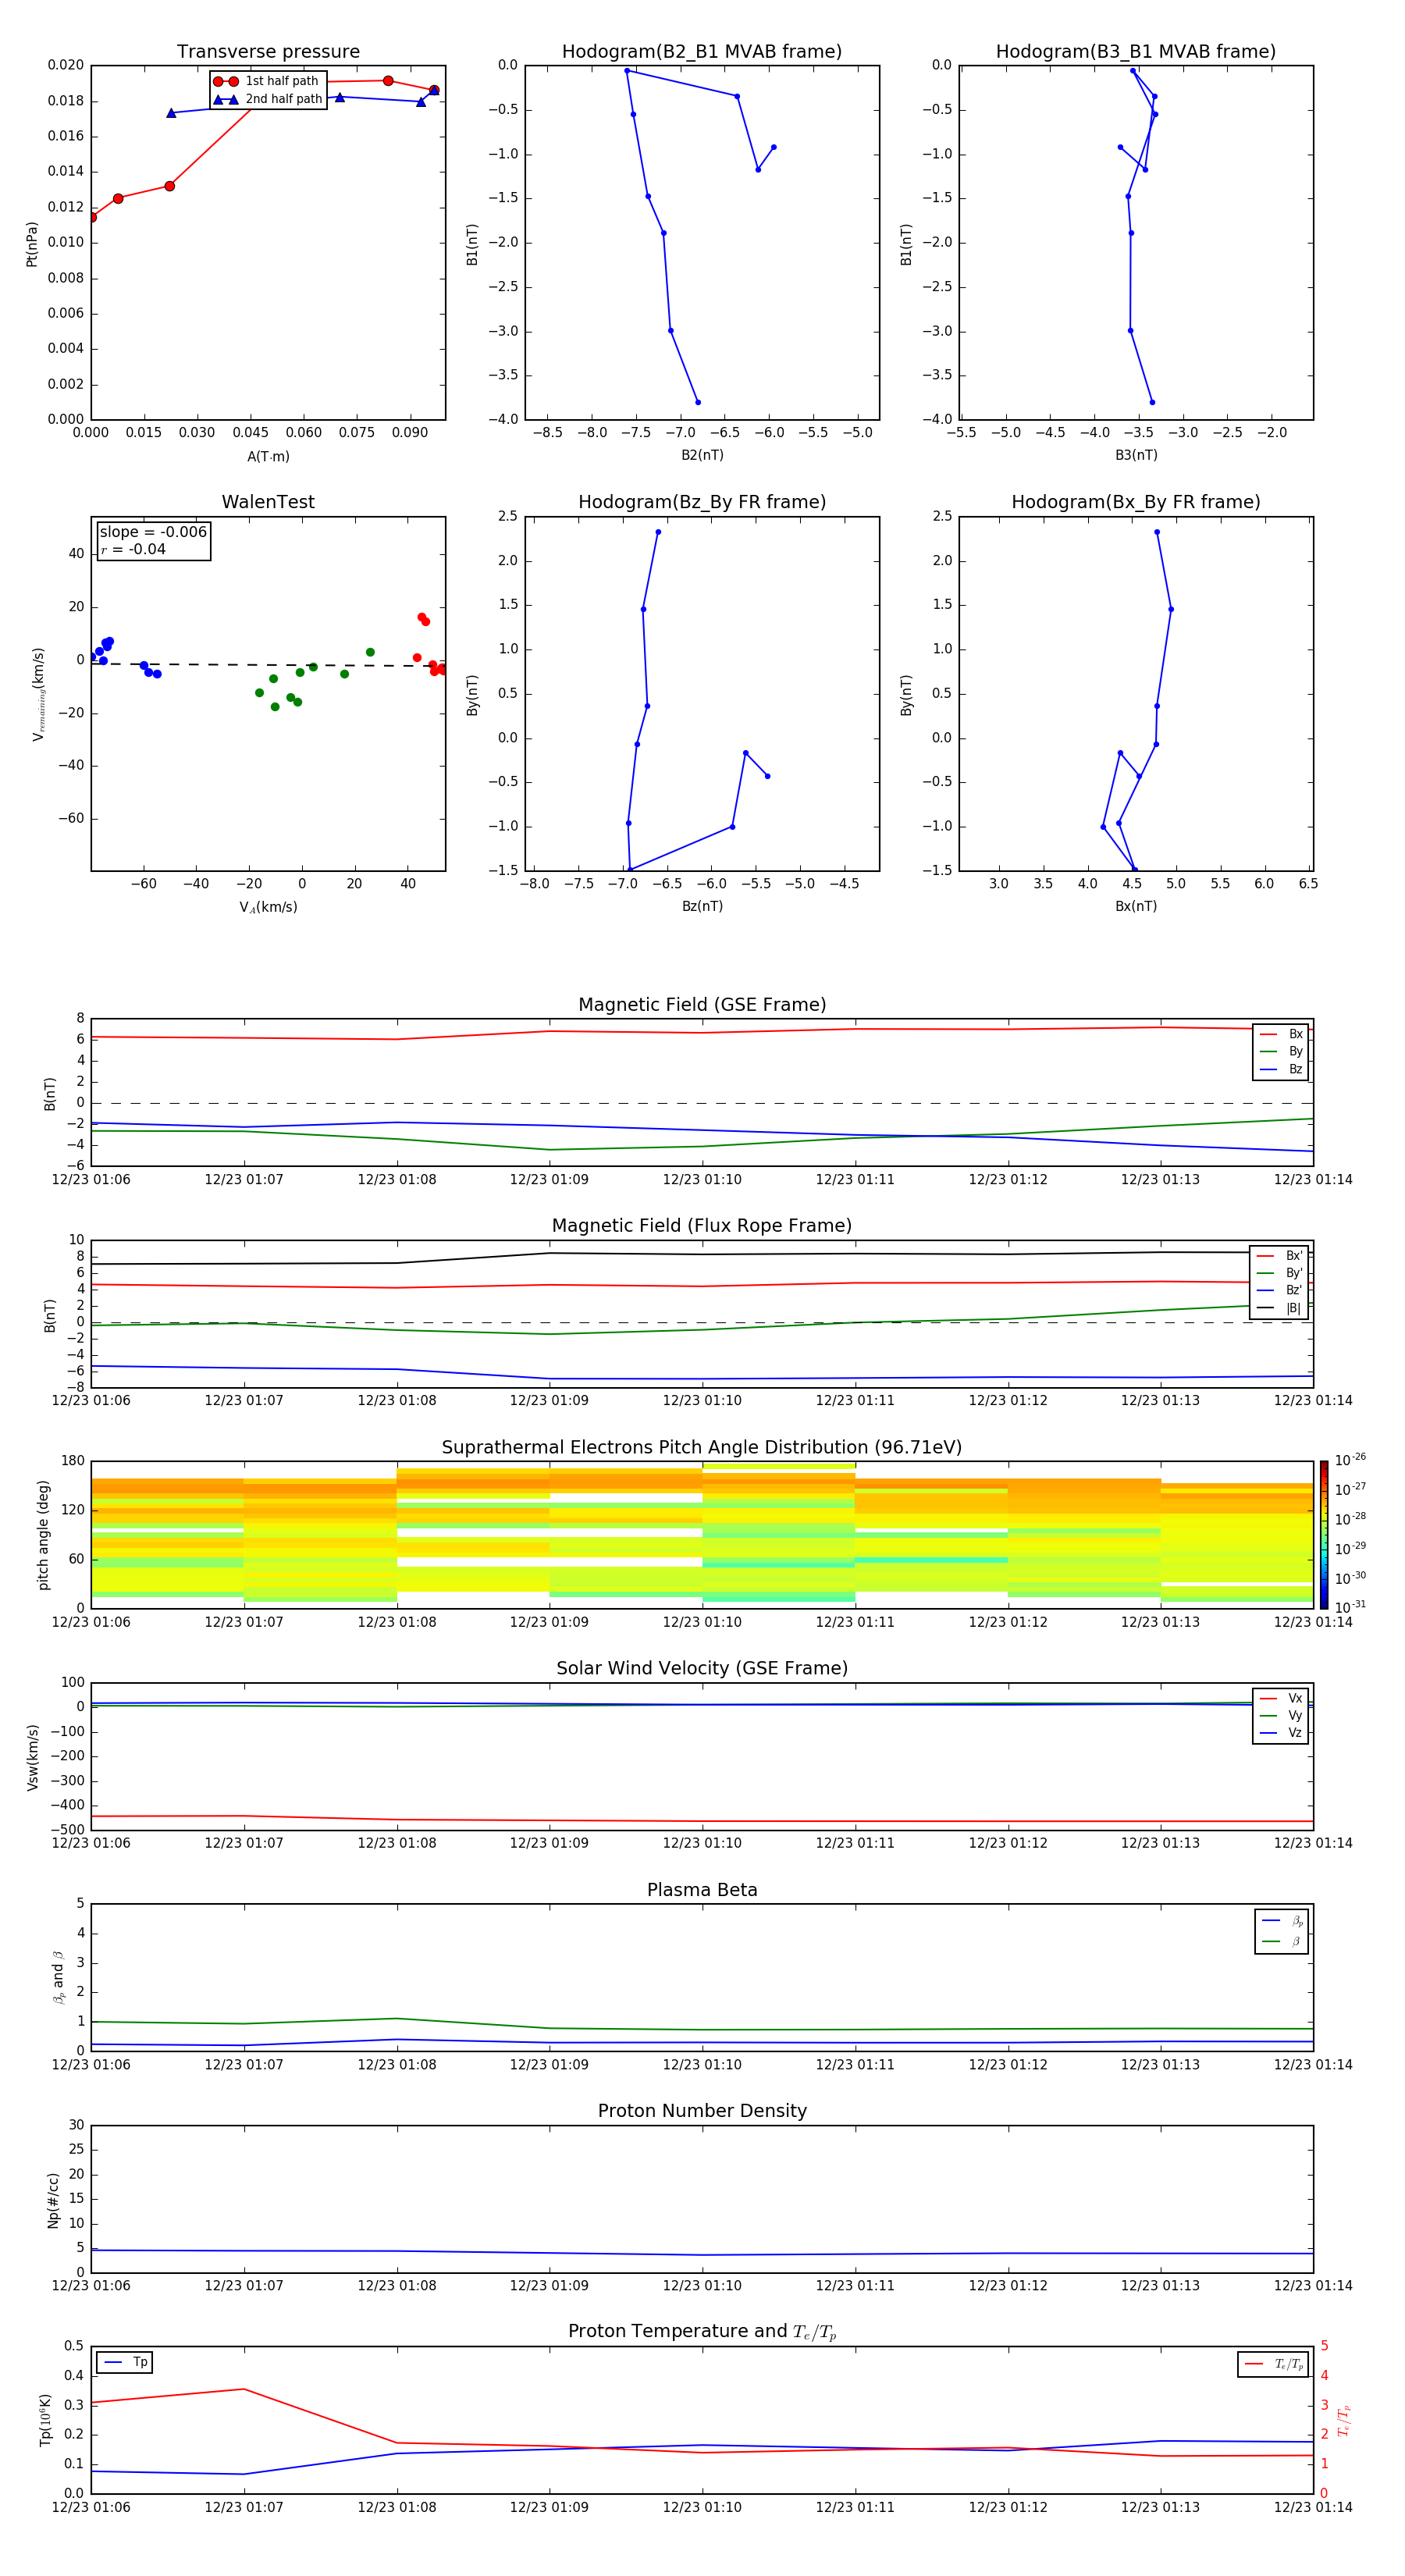Select Bz' legend entry in Flux Rope plot
Screen dimensions: 1405x2576
point(1279,1291)
